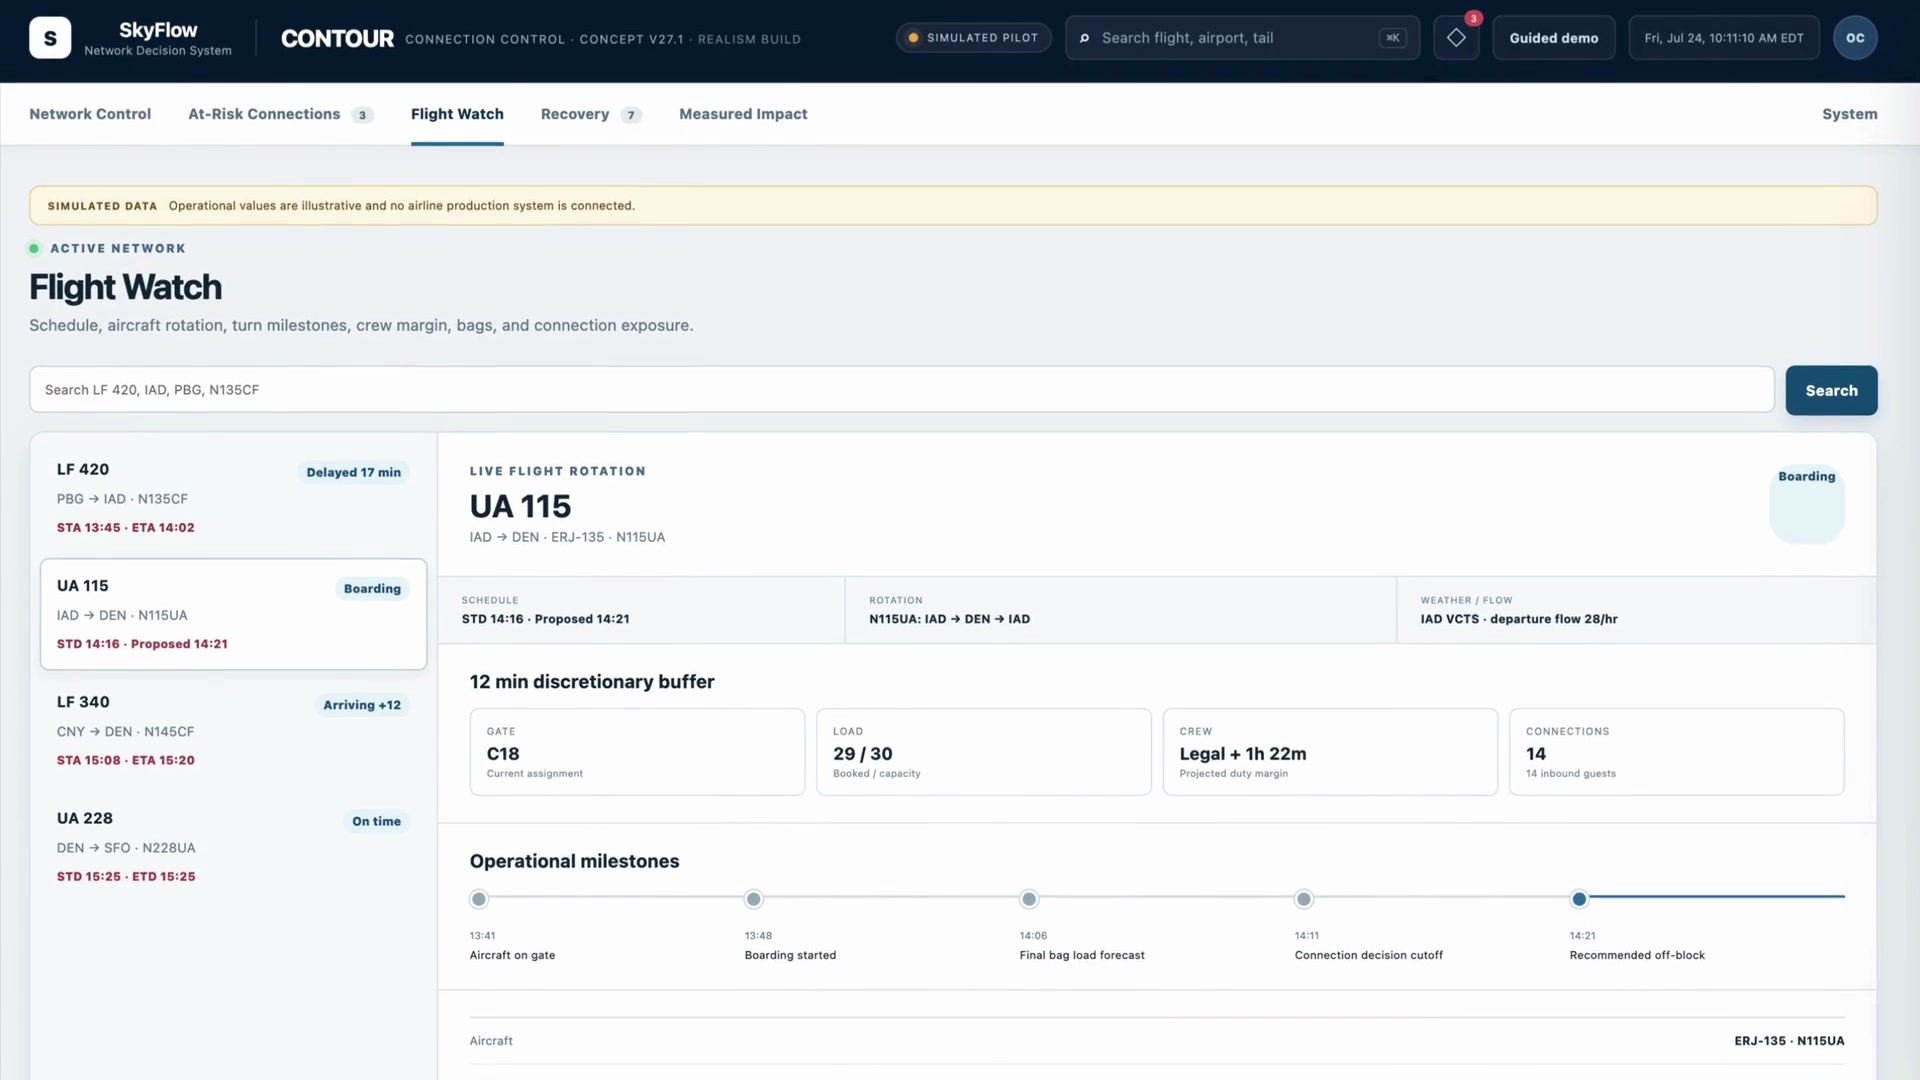Image resolution: width=1920 pixels, height=1080 pixels.
Task: Click the command-K shortcut badge
Action: tap(1392, 38)
